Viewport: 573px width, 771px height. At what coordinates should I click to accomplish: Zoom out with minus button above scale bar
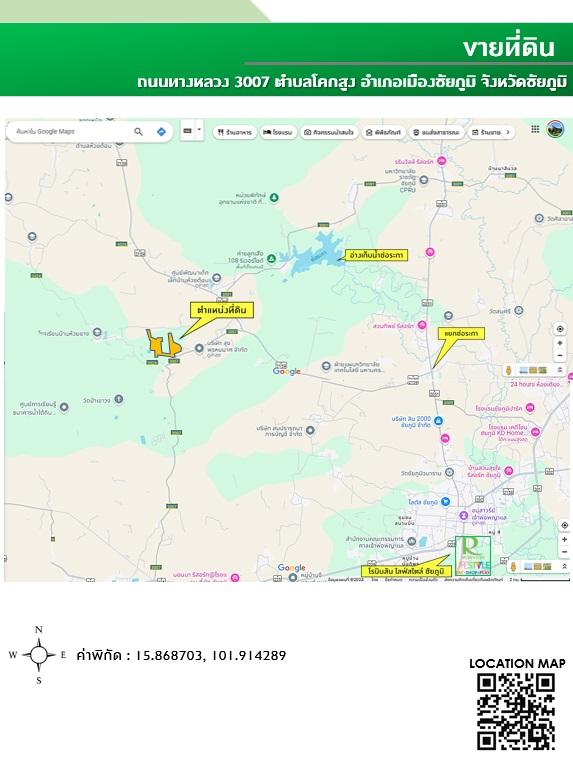coord(565,552)
